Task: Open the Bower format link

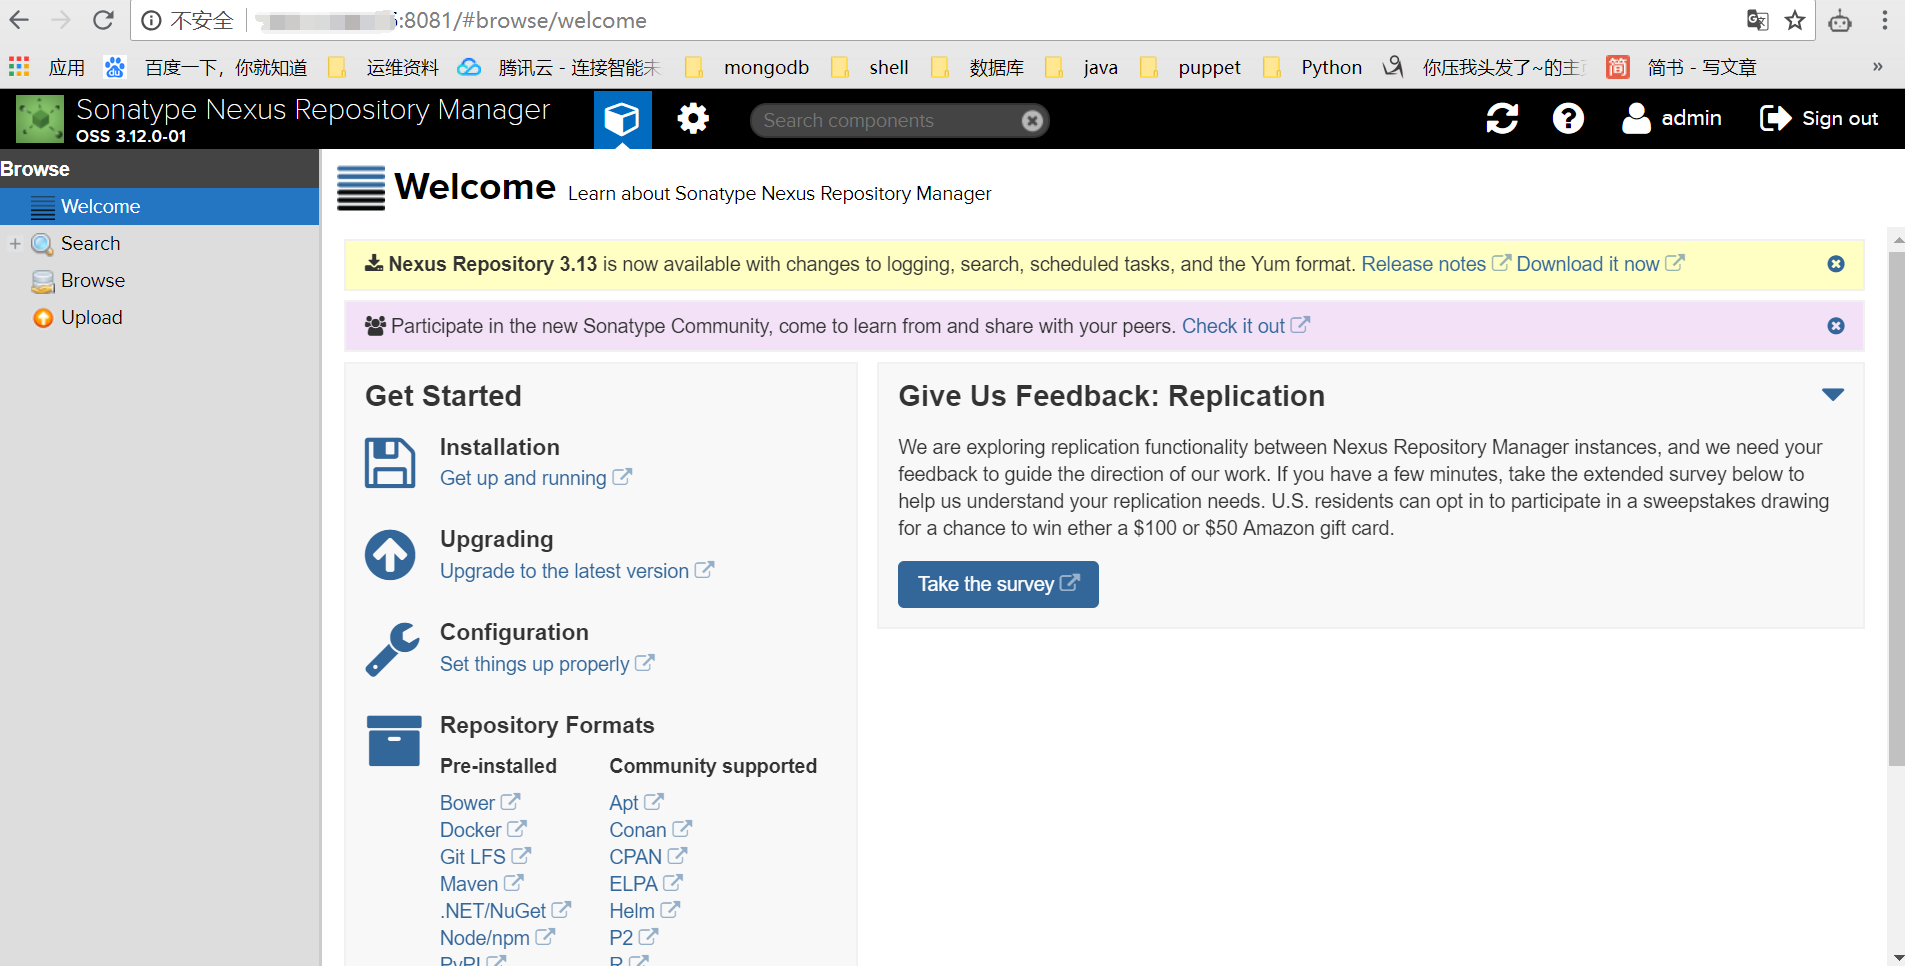Action: tap(479, 803)
